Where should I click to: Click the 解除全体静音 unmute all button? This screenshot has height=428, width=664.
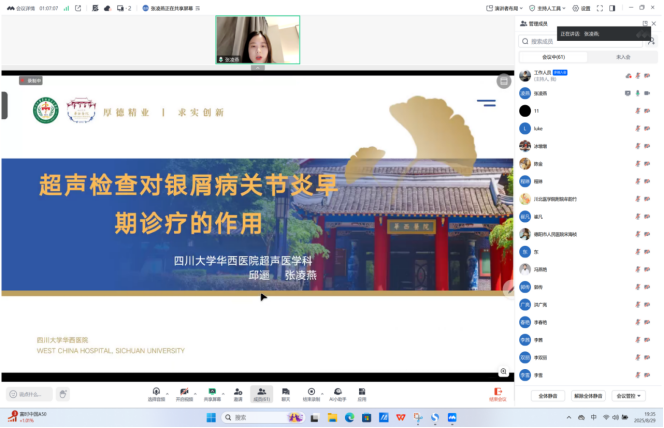point(588,396)
